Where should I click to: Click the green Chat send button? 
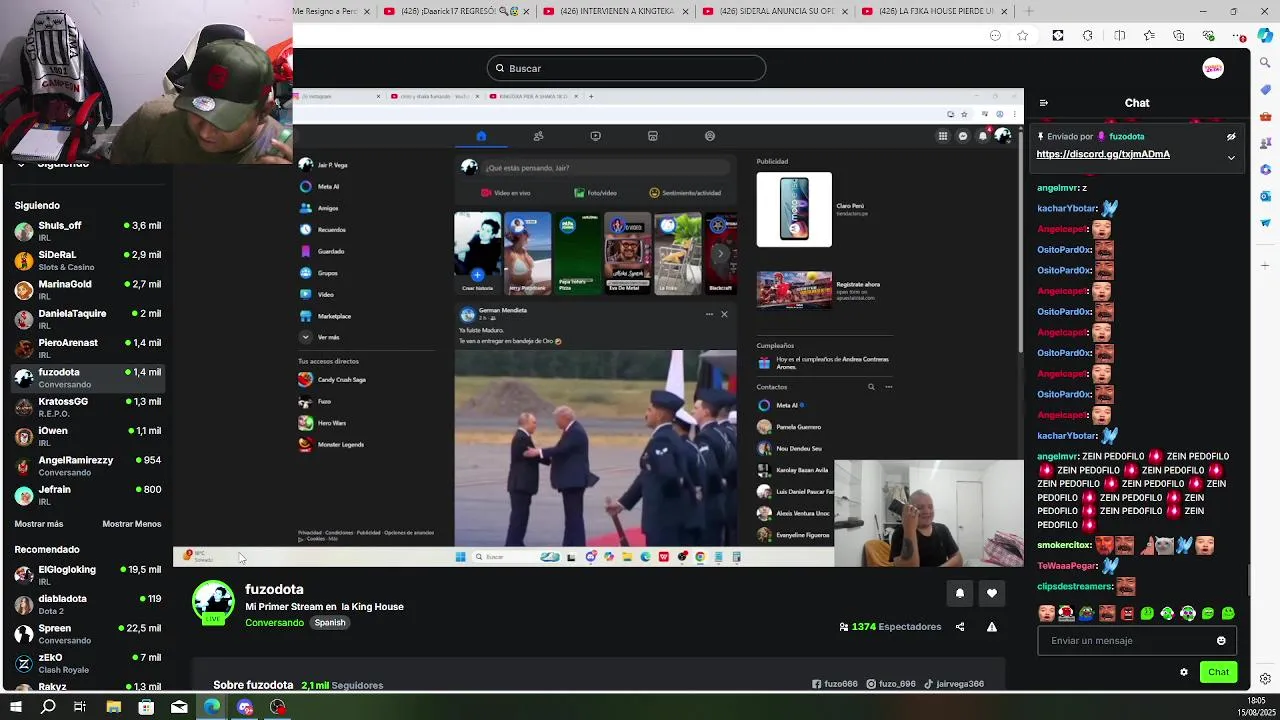click(1218, 672)
